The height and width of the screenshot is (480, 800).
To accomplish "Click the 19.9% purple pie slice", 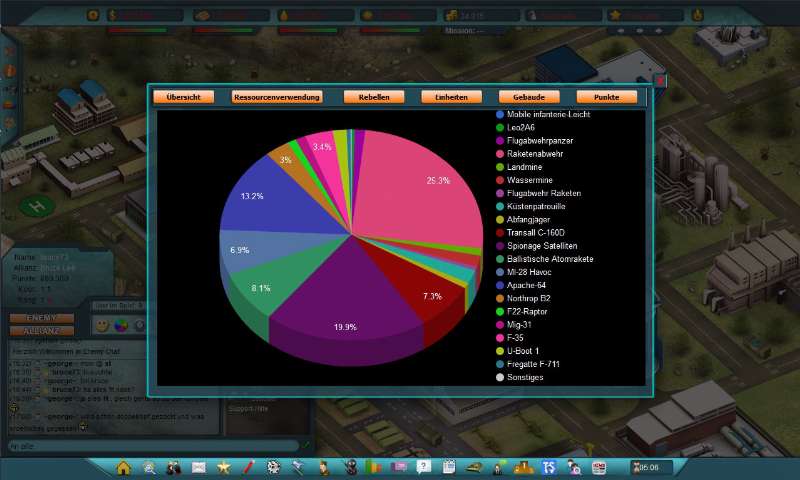I will tap(347, 301).
